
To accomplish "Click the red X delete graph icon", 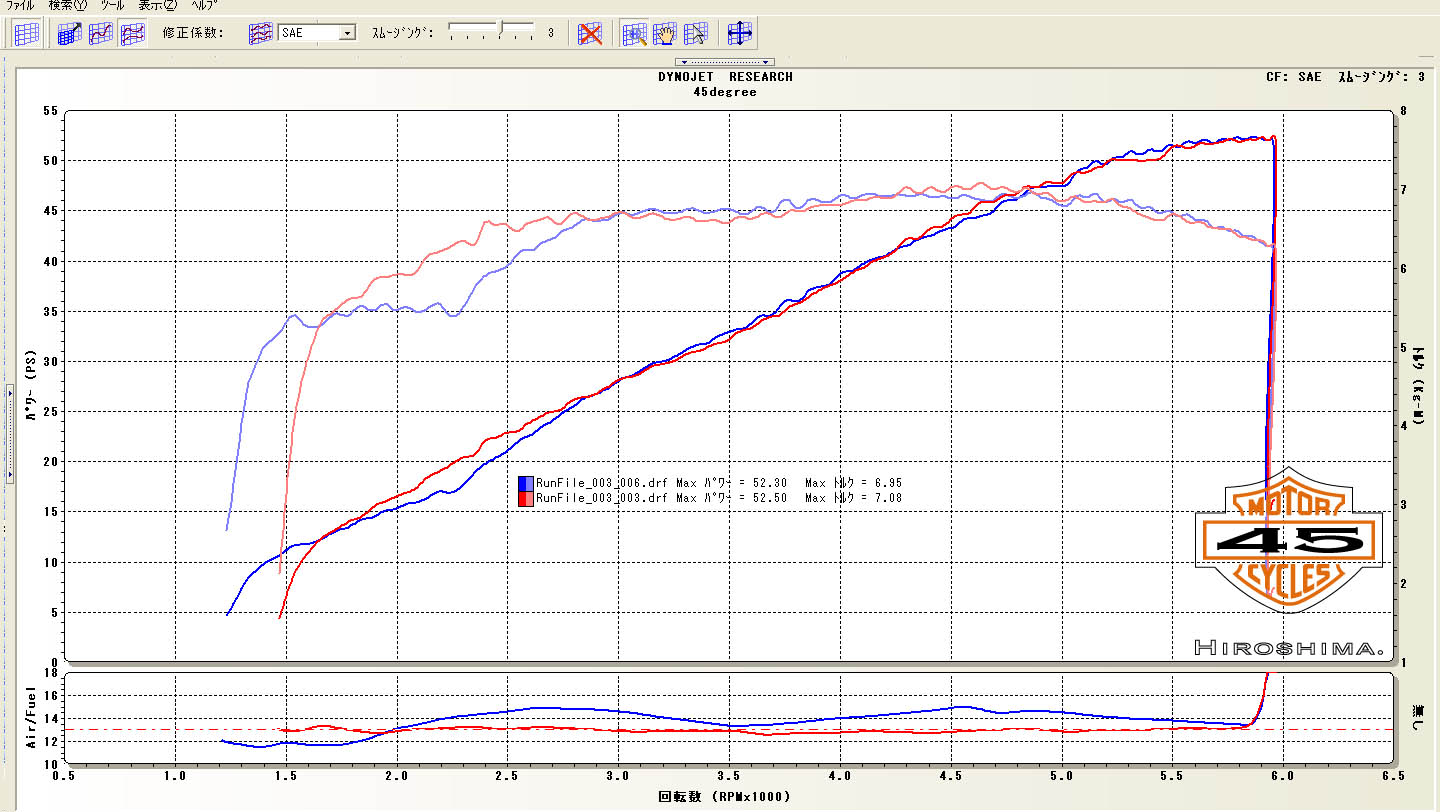I will pos(591,33).
